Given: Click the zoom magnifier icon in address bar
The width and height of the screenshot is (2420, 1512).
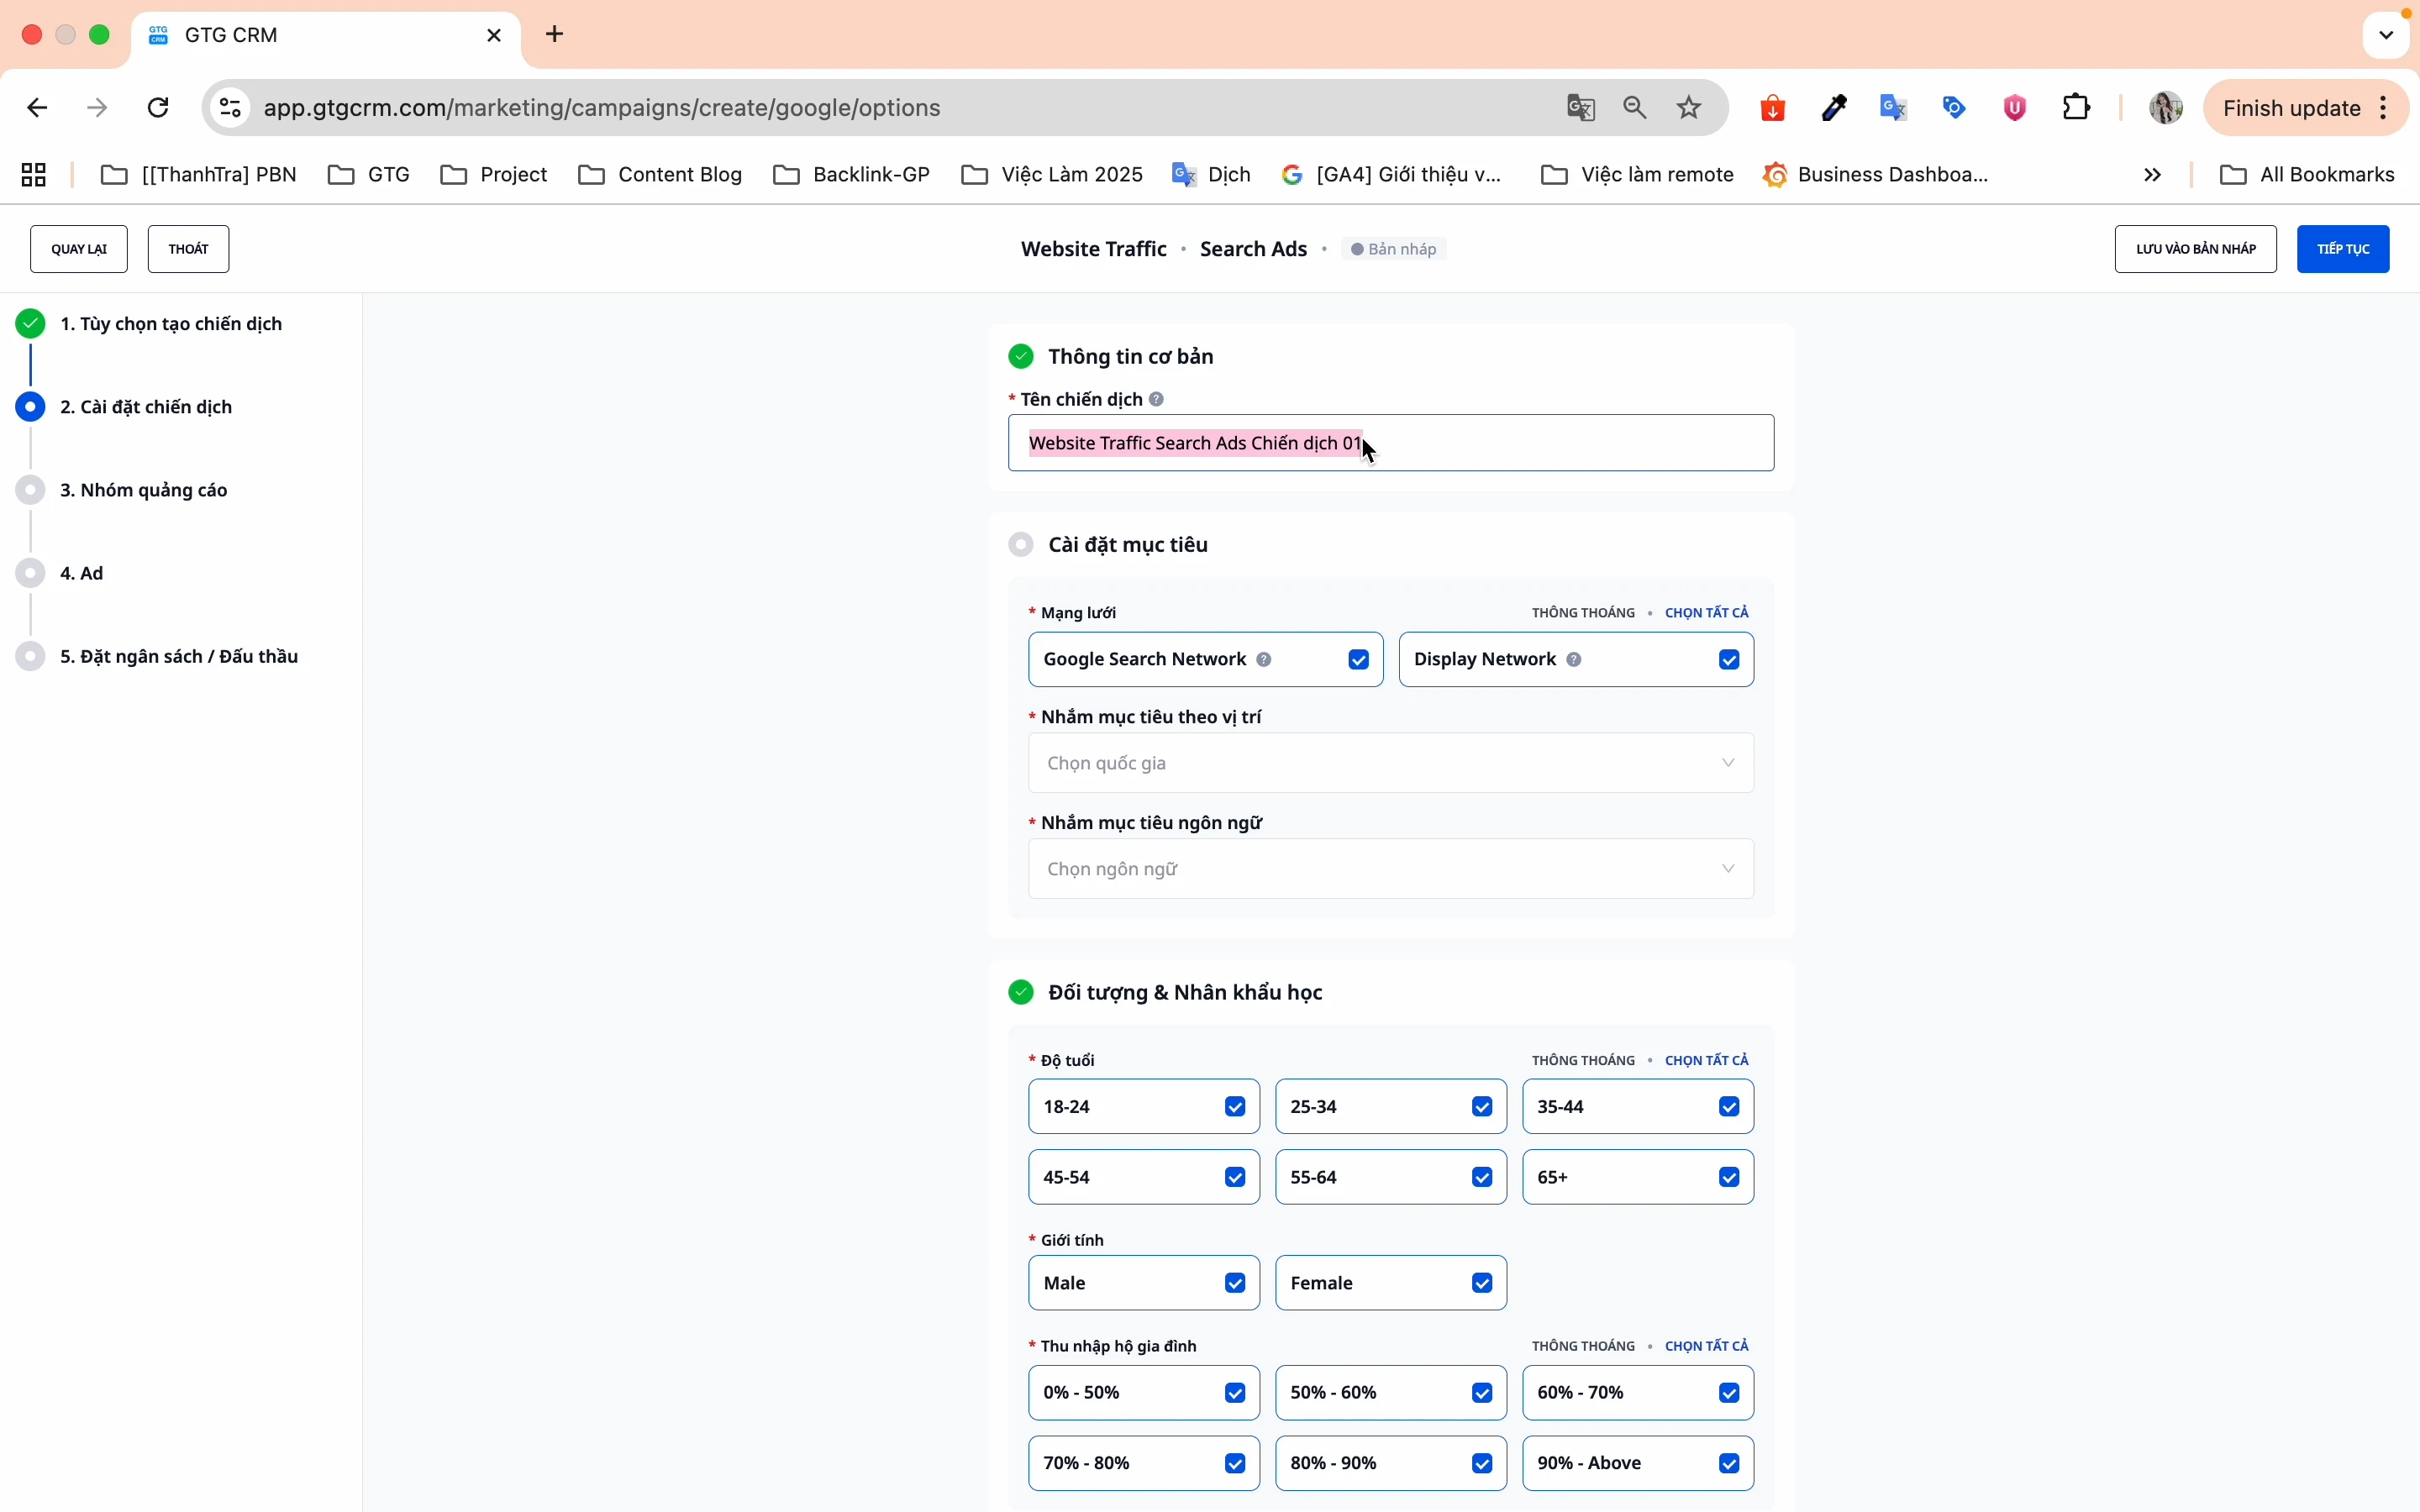Looking at the screenshot, I should (x=1636, y=108).
